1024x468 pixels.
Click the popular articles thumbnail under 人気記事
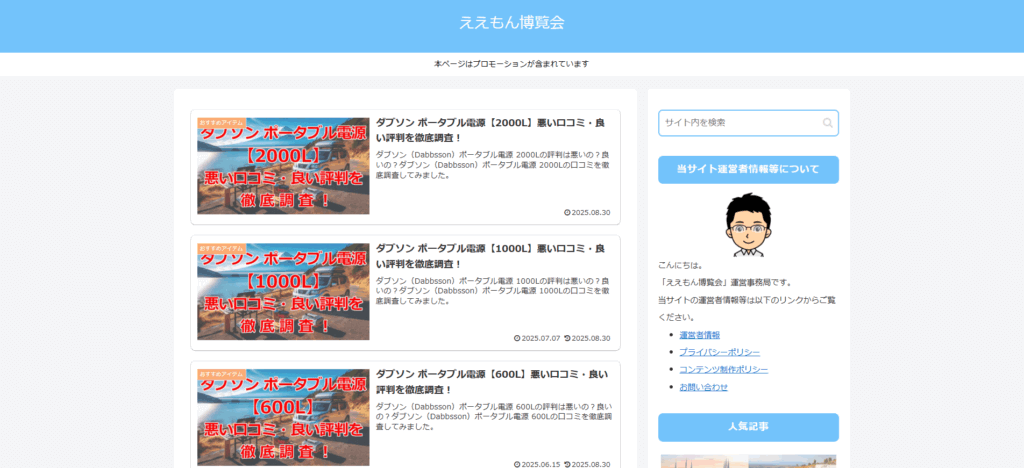(x=748, y=461)
